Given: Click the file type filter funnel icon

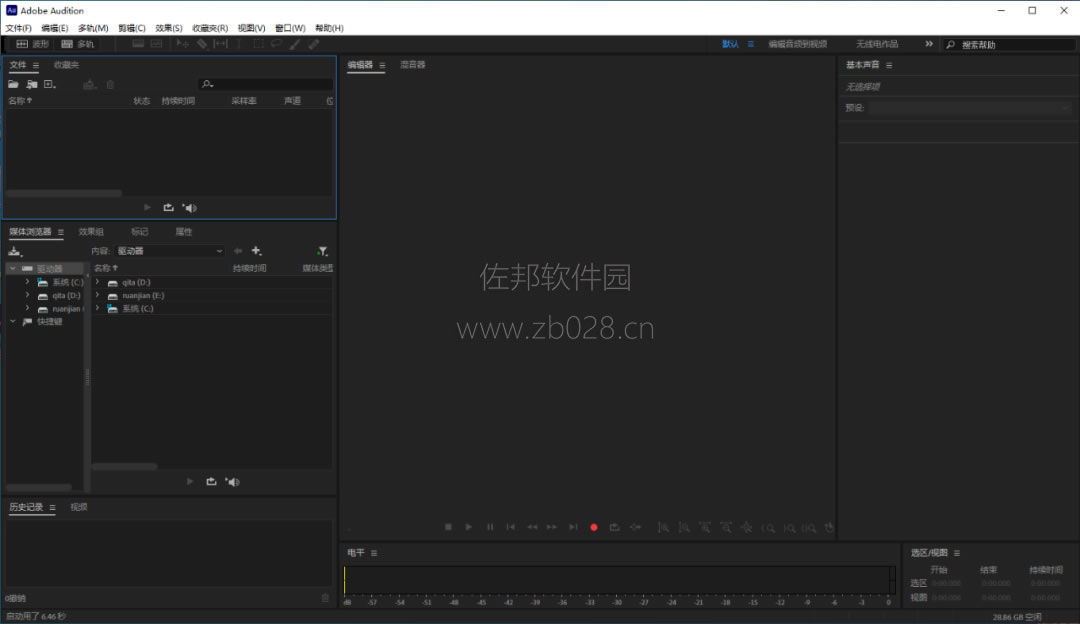Looking at the screenshot, I should [322, 251].
